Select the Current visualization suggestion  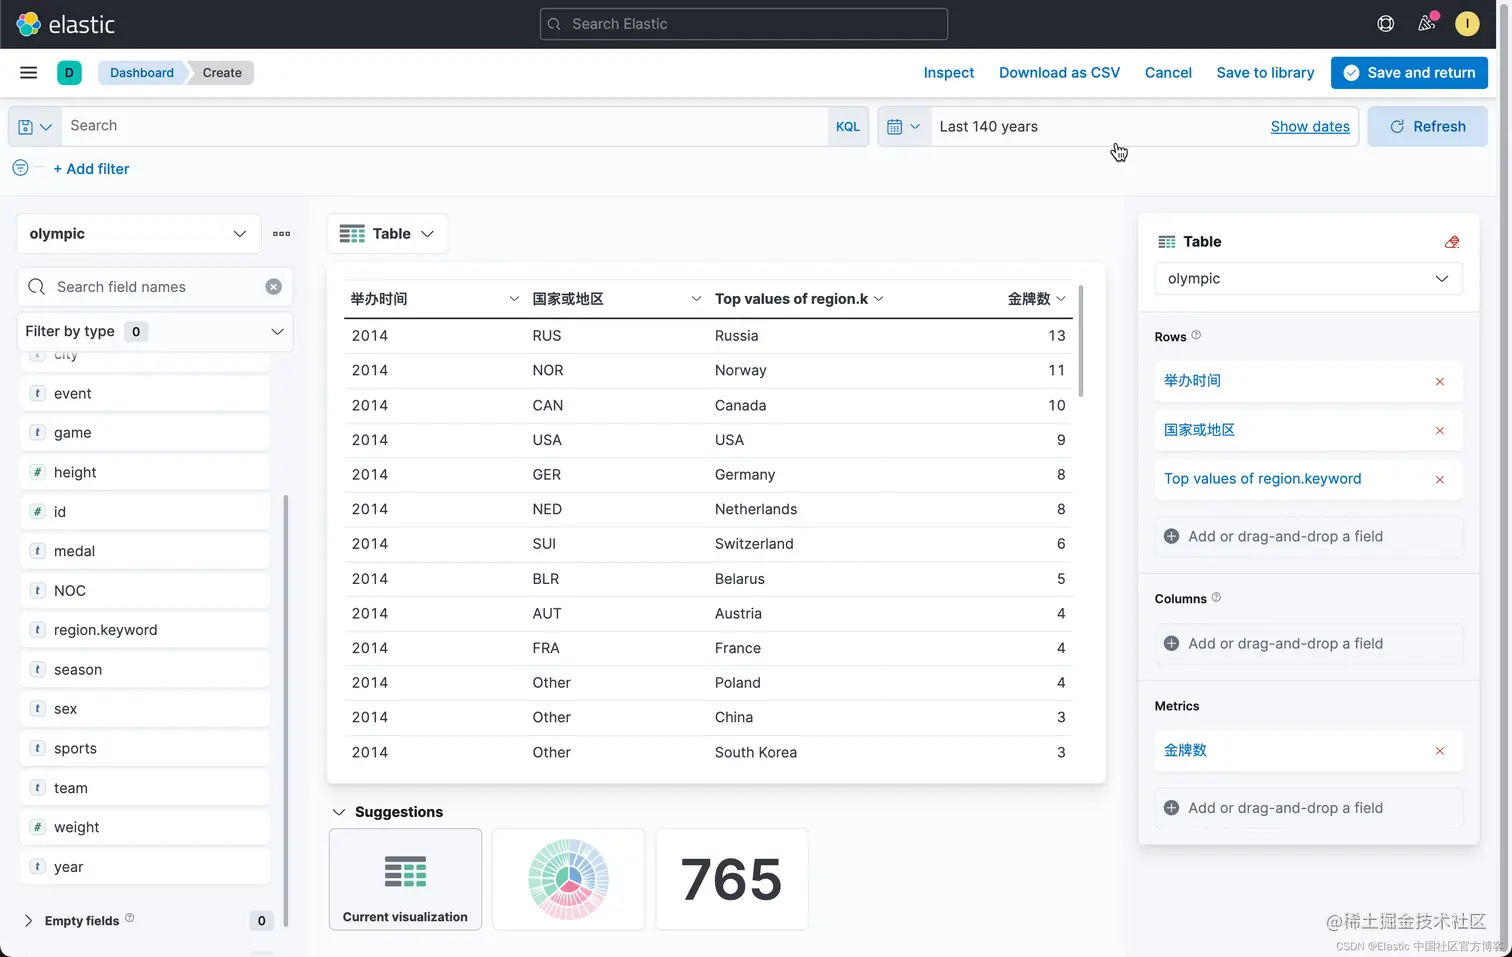tap(405, 879)
